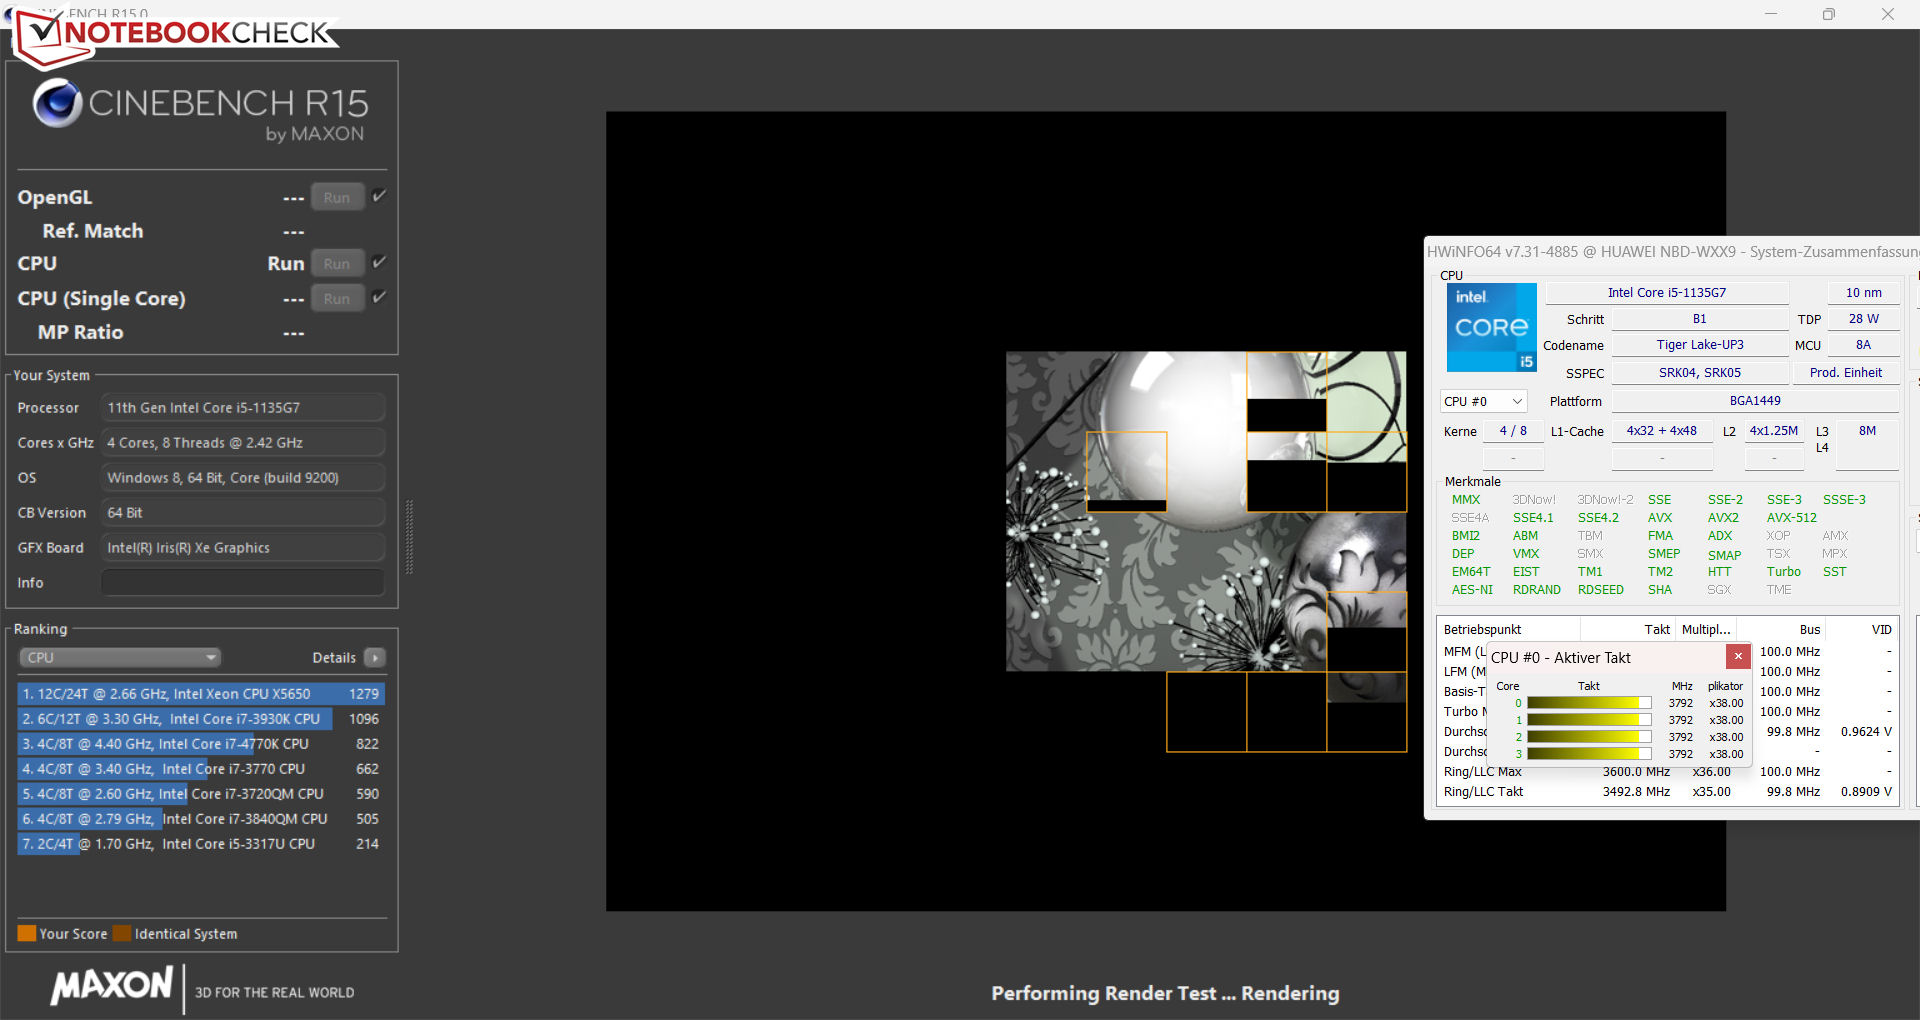1920x1020 pixels.
Task: Click the panel resize grip handle
Action: point(408,537)
